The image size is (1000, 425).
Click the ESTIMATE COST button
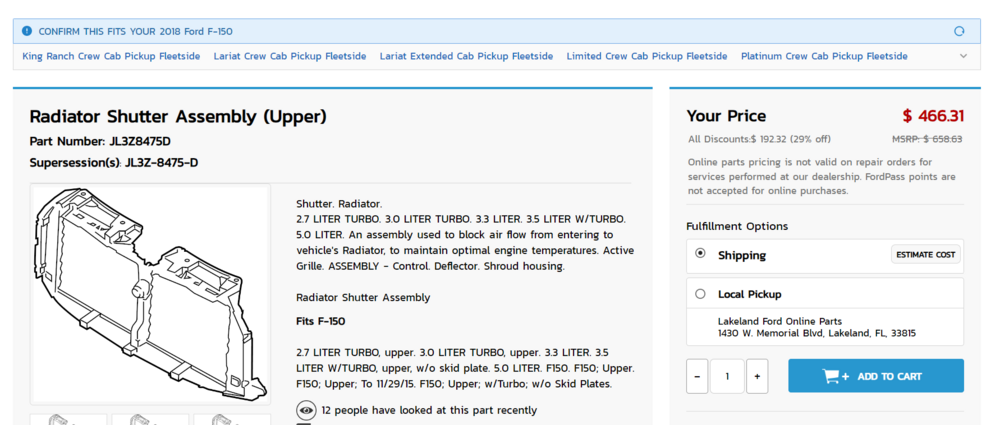[925, 255]
